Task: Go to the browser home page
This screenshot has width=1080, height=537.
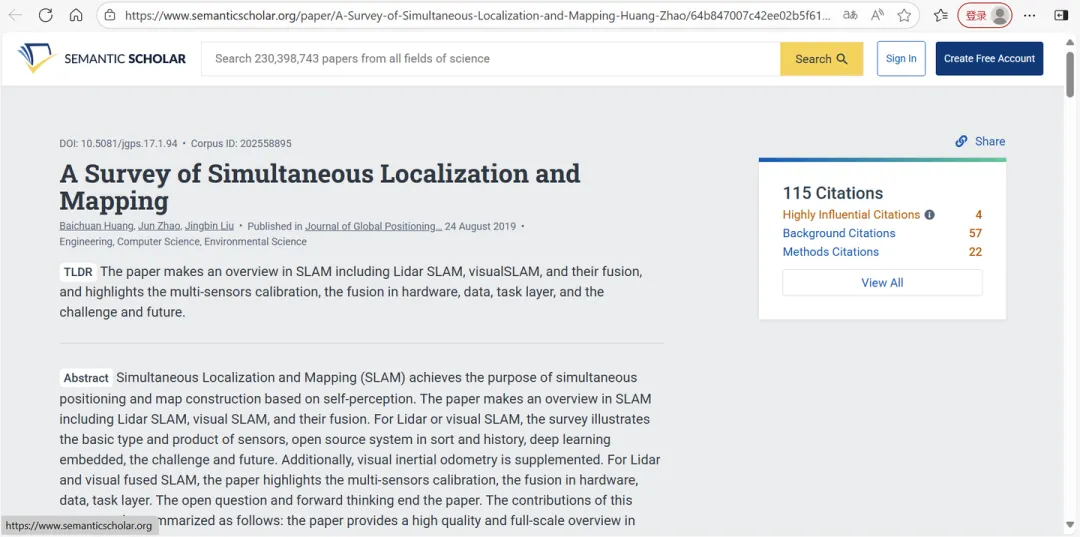Action: tap(76, 15)
